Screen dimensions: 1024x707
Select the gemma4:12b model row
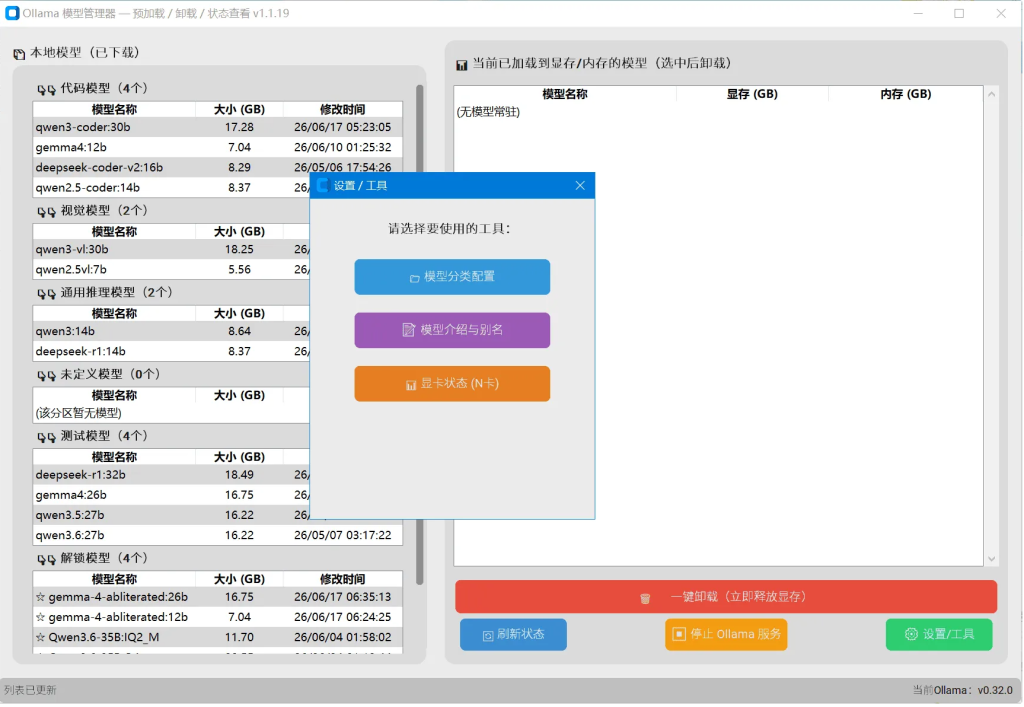tap(217, 148)
